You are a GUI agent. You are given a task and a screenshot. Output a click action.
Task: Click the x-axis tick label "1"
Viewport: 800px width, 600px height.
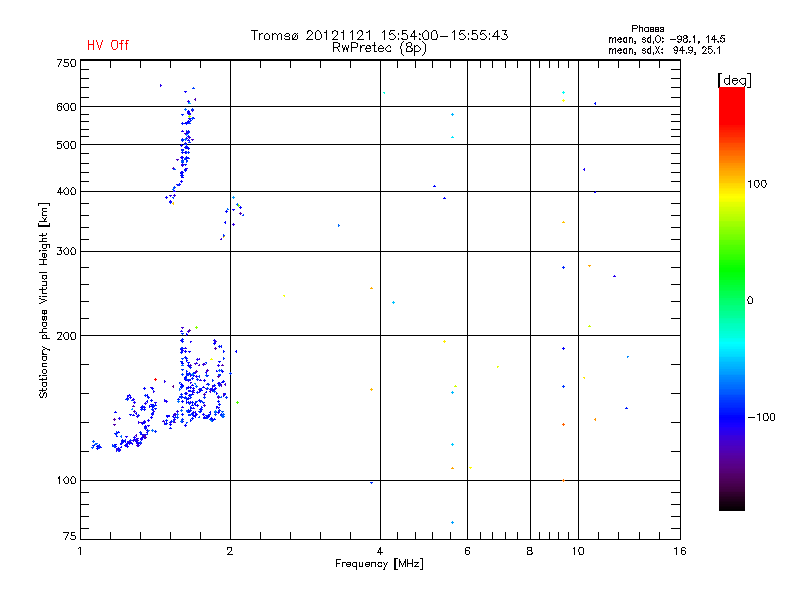tap(80, 551)
